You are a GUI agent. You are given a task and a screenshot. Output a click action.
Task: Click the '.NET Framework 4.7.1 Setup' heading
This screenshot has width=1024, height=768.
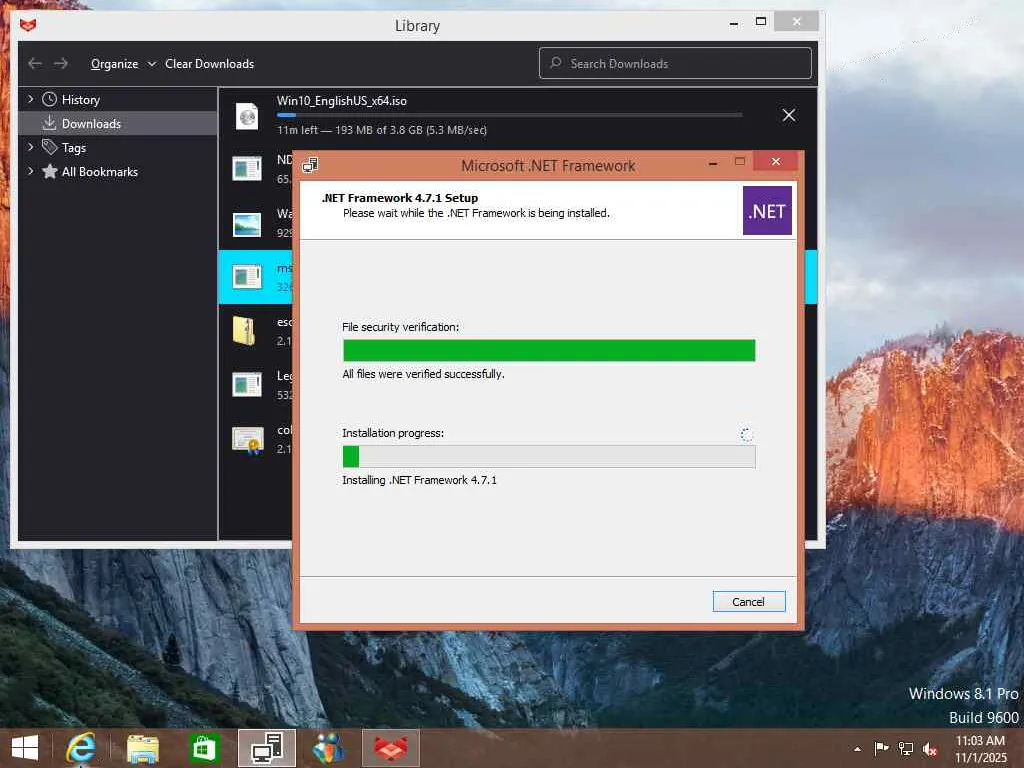click(400, 198)
